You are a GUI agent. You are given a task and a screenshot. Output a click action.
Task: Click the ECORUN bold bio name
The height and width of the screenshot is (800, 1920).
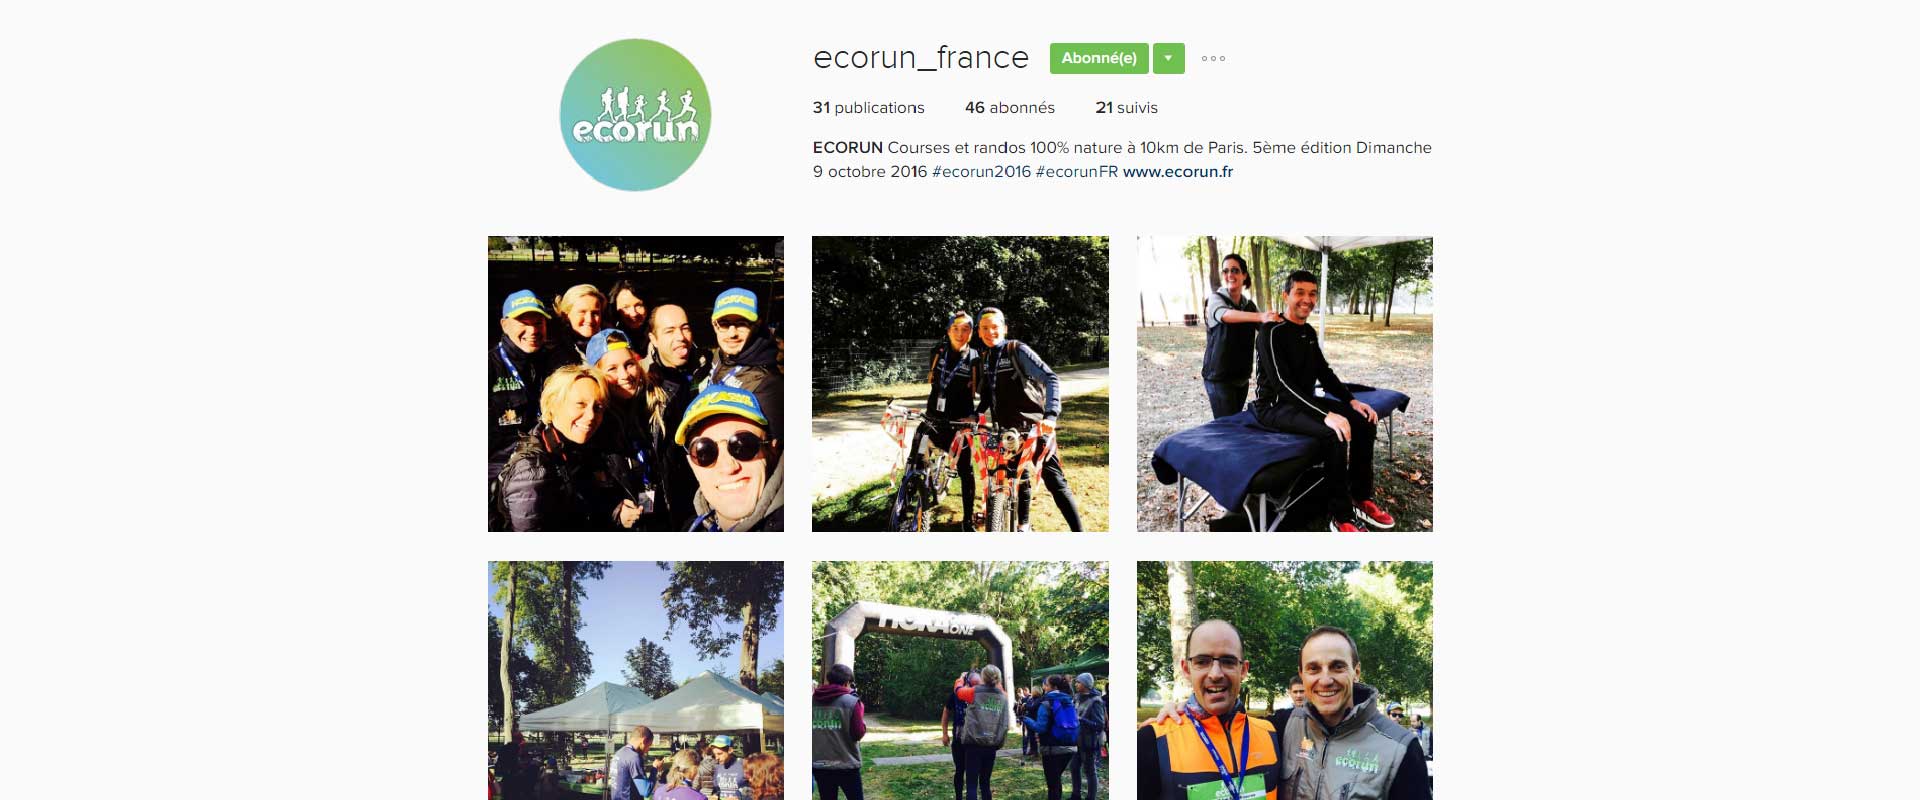pos(847,147)
